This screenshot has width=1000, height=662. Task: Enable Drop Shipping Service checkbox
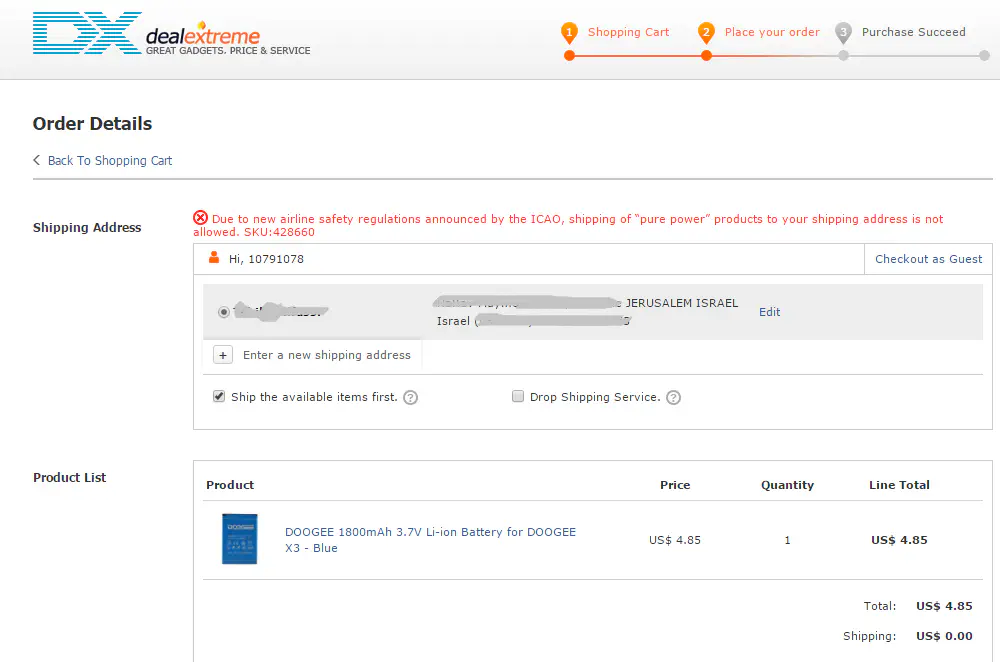click(518, 397)
